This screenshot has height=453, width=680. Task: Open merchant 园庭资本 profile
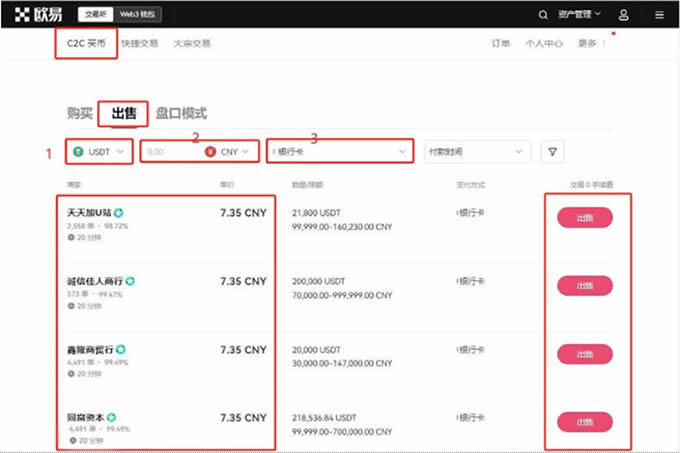point(85,417)
